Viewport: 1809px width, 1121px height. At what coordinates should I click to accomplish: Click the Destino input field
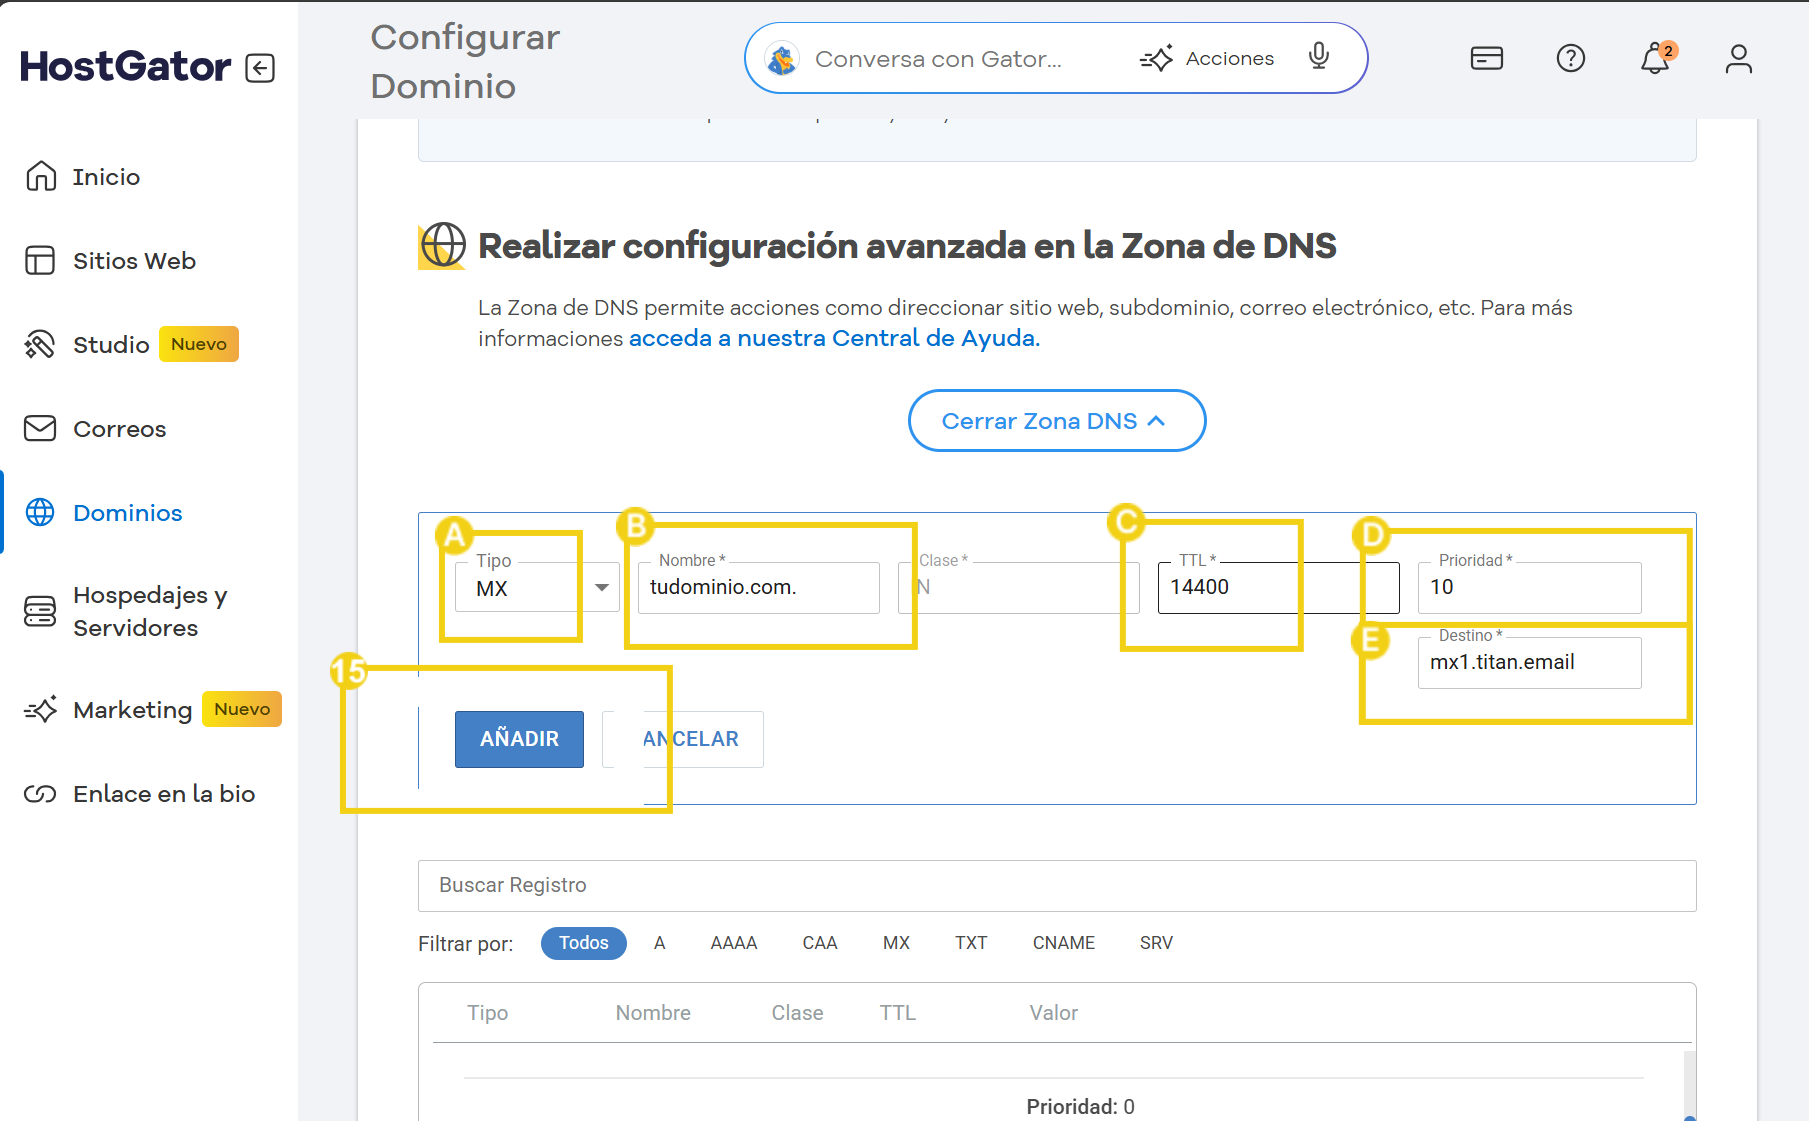click(x=1528, y=663)
